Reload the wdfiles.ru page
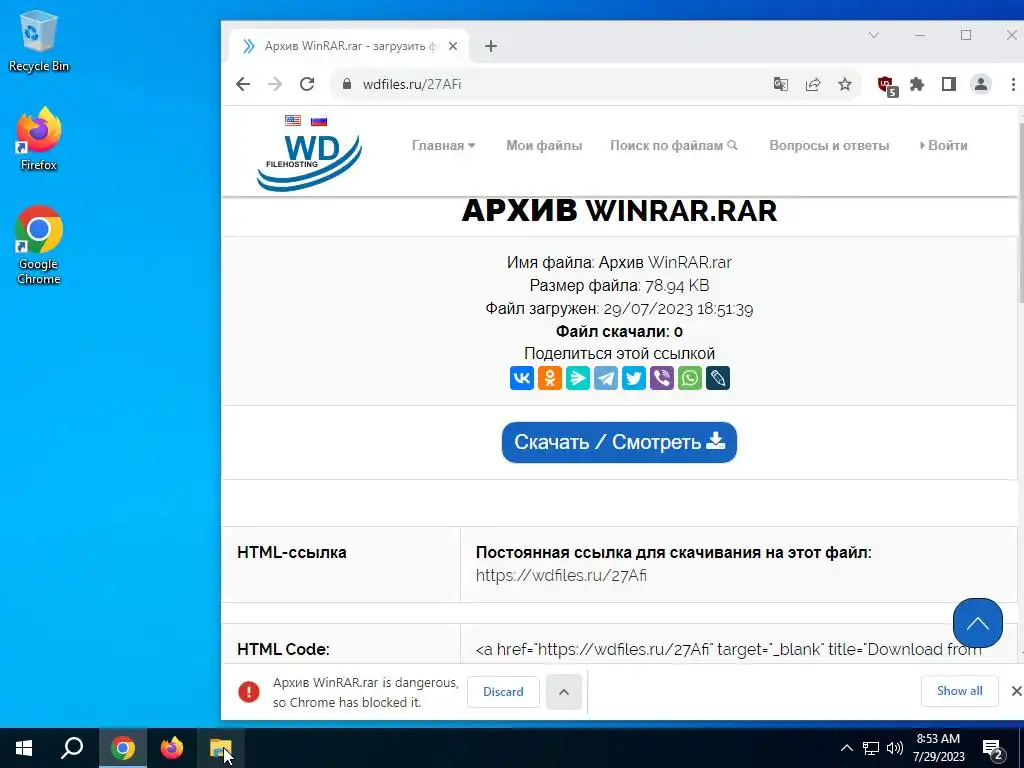 click(307, 84)
